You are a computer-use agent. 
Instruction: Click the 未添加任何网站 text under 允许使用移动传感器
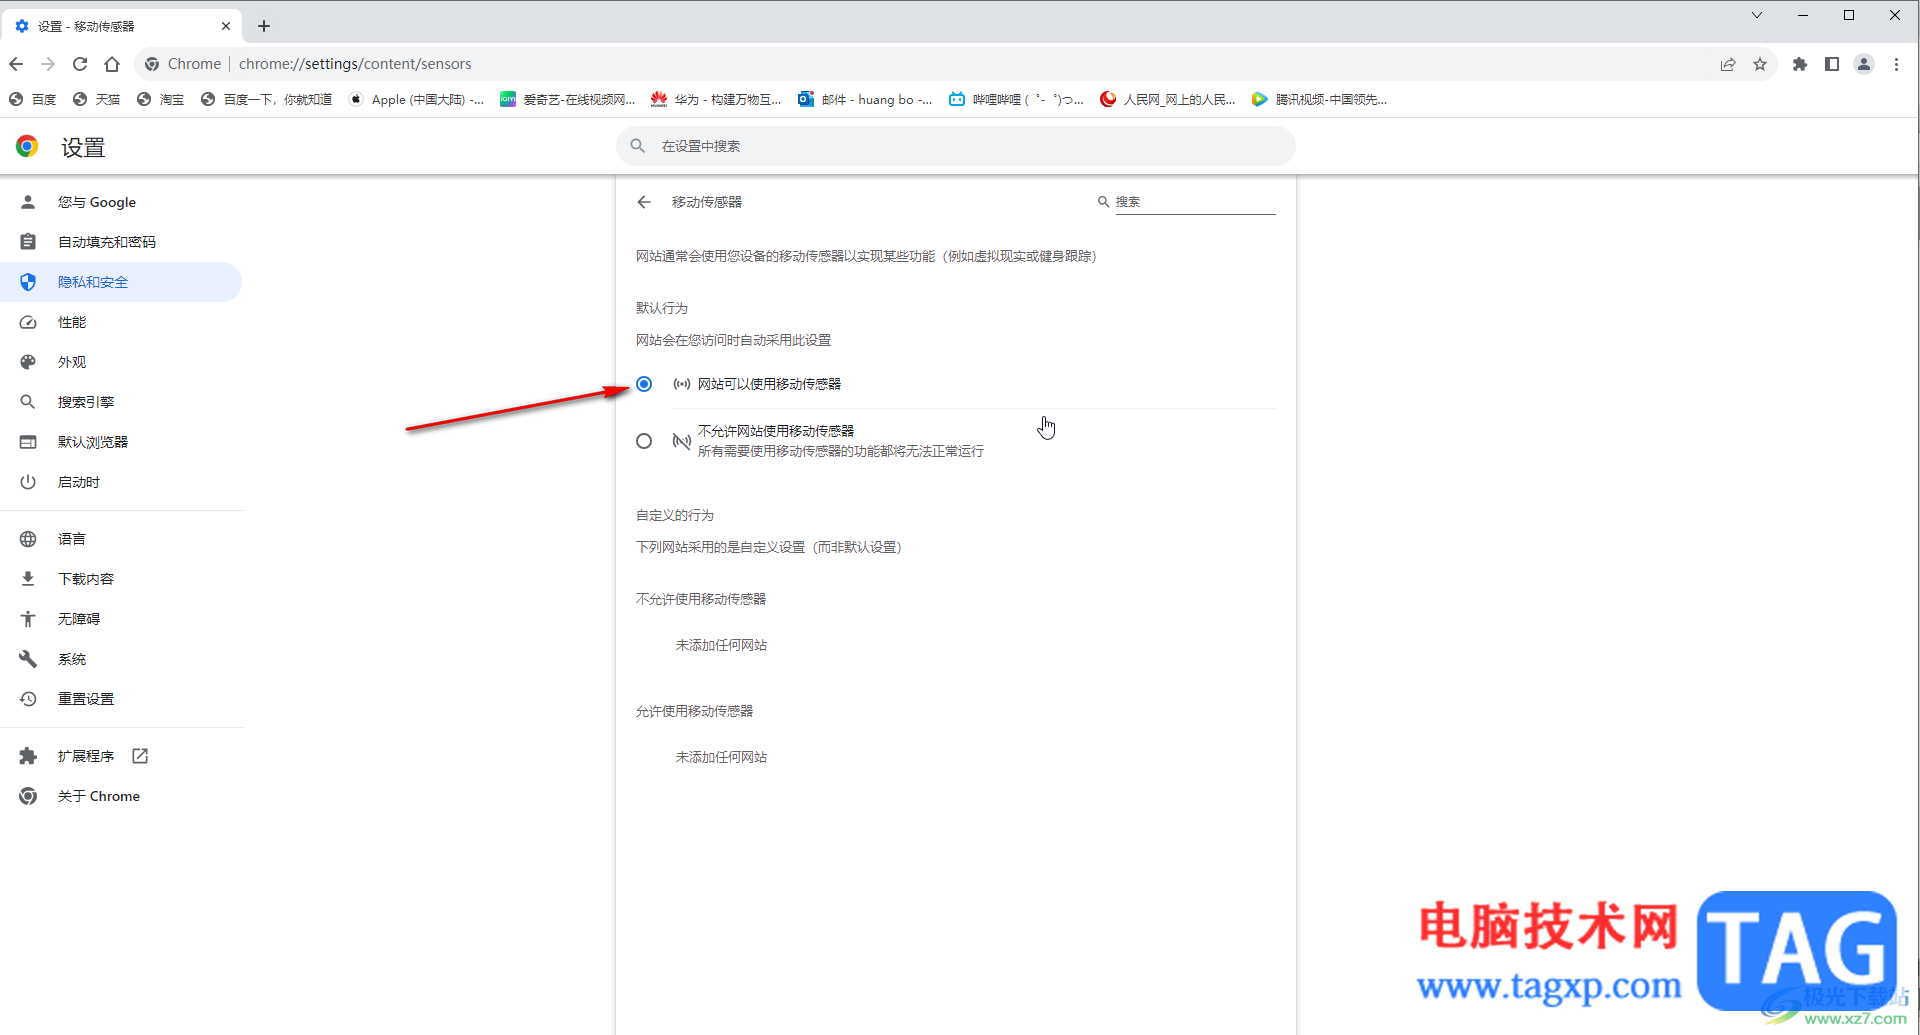point(721,757)
